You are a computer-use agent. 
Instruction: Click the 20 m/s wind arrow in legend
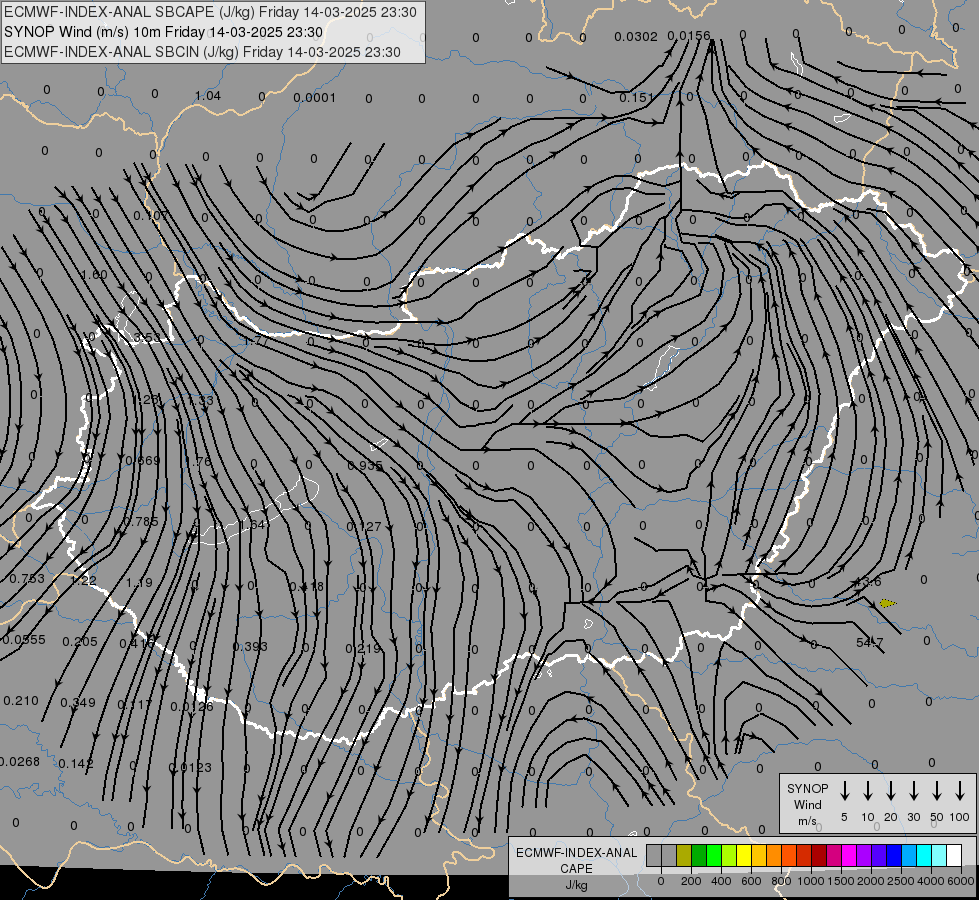point(890,791)
